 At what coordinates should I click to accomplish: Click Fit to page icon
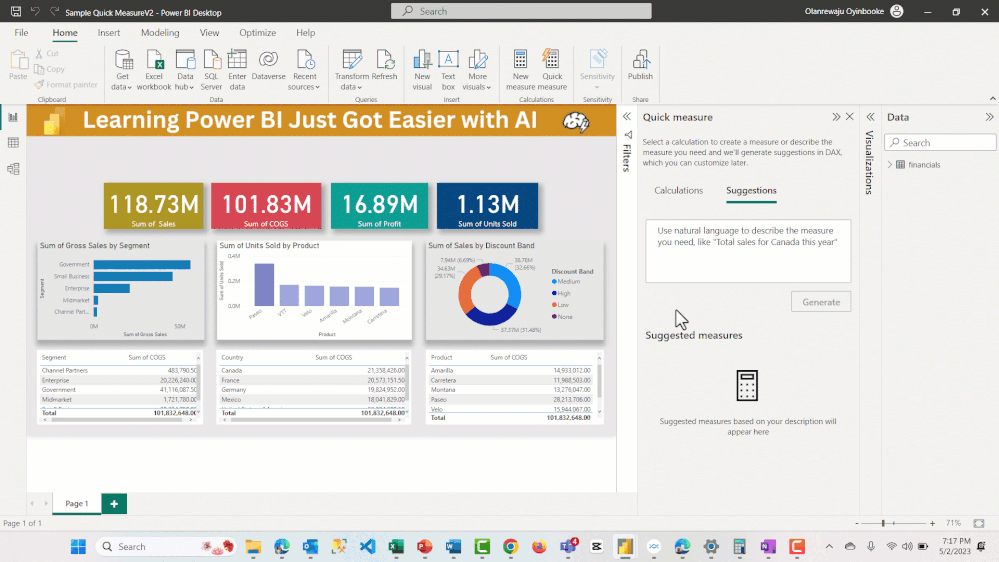[x=979, y=523]
